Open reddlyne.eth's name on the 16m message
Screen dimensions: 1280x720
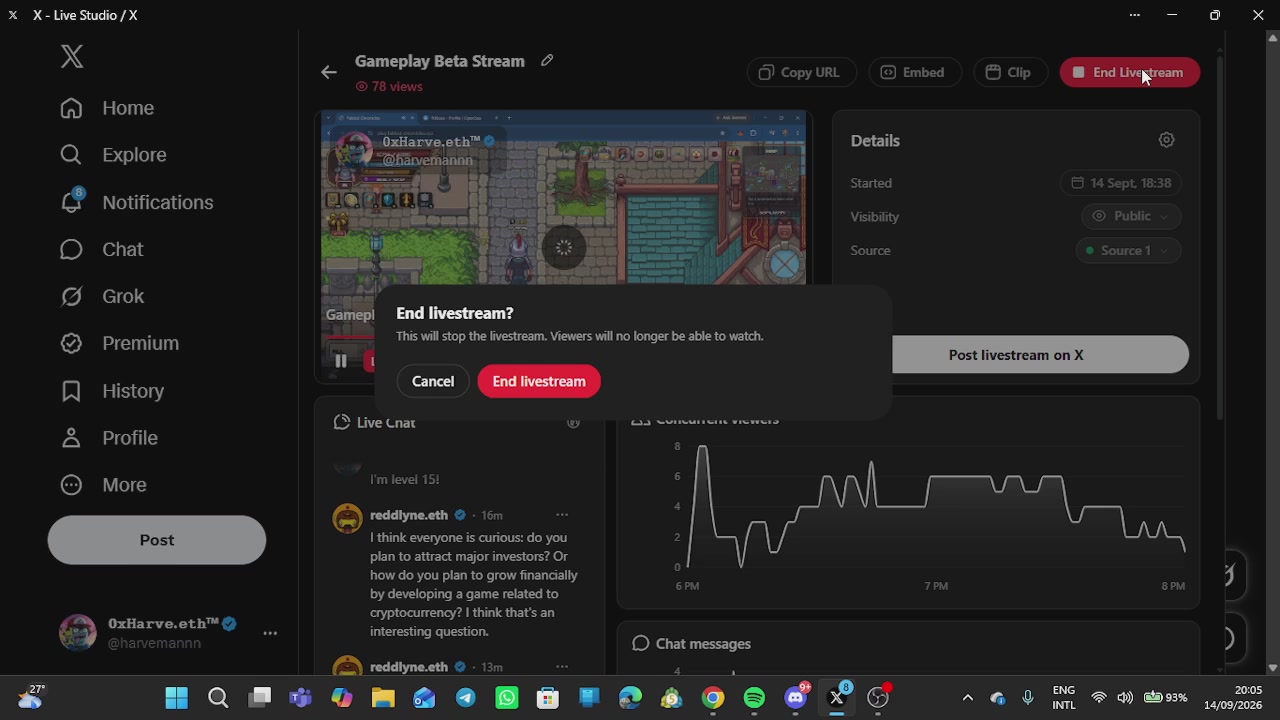(x=409, y=515)
